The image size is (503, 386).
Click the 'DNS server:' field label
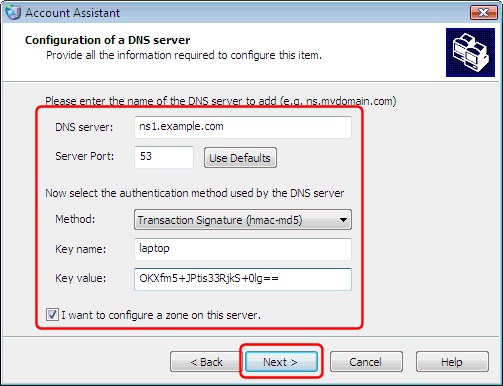[x=84, y=127]
